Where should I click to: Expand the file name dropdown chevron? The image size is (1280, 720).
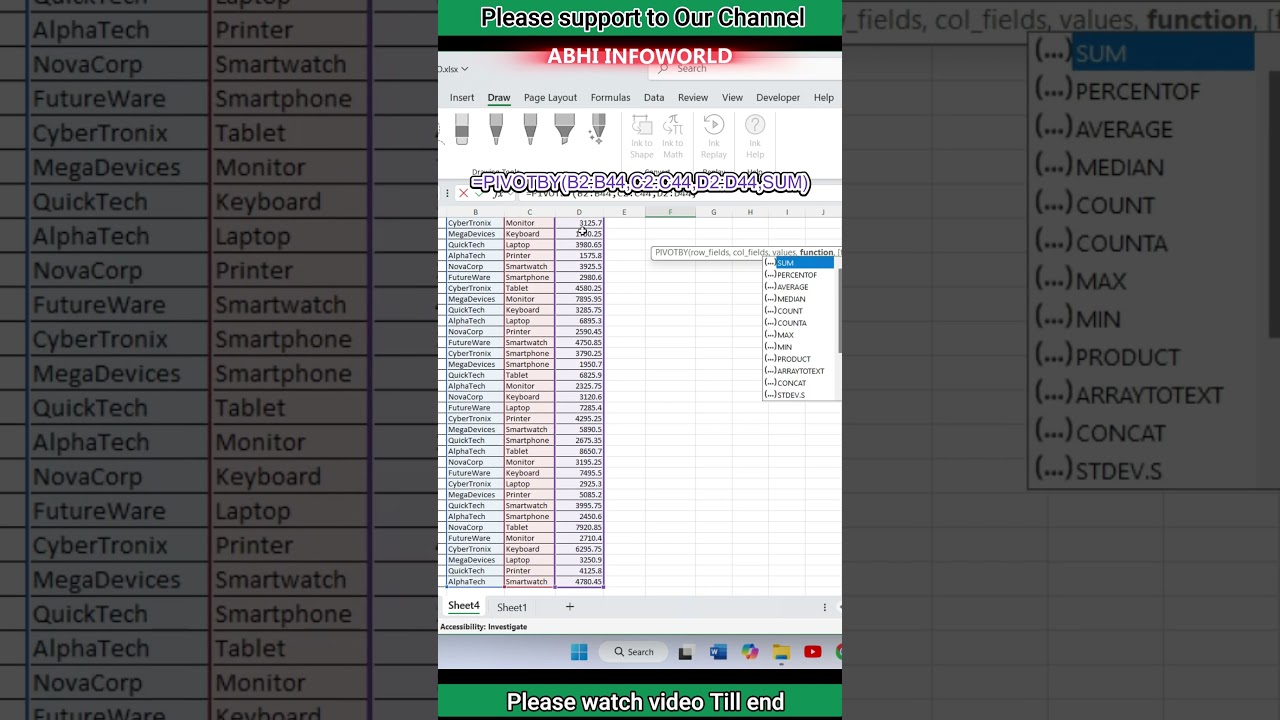pyautogui.click(x=465, y=69)
